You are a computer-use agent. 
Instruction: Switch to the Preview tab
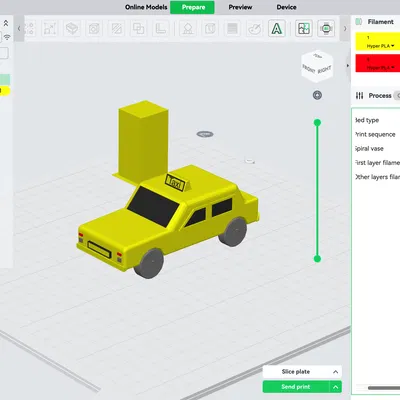click(240, 7)
